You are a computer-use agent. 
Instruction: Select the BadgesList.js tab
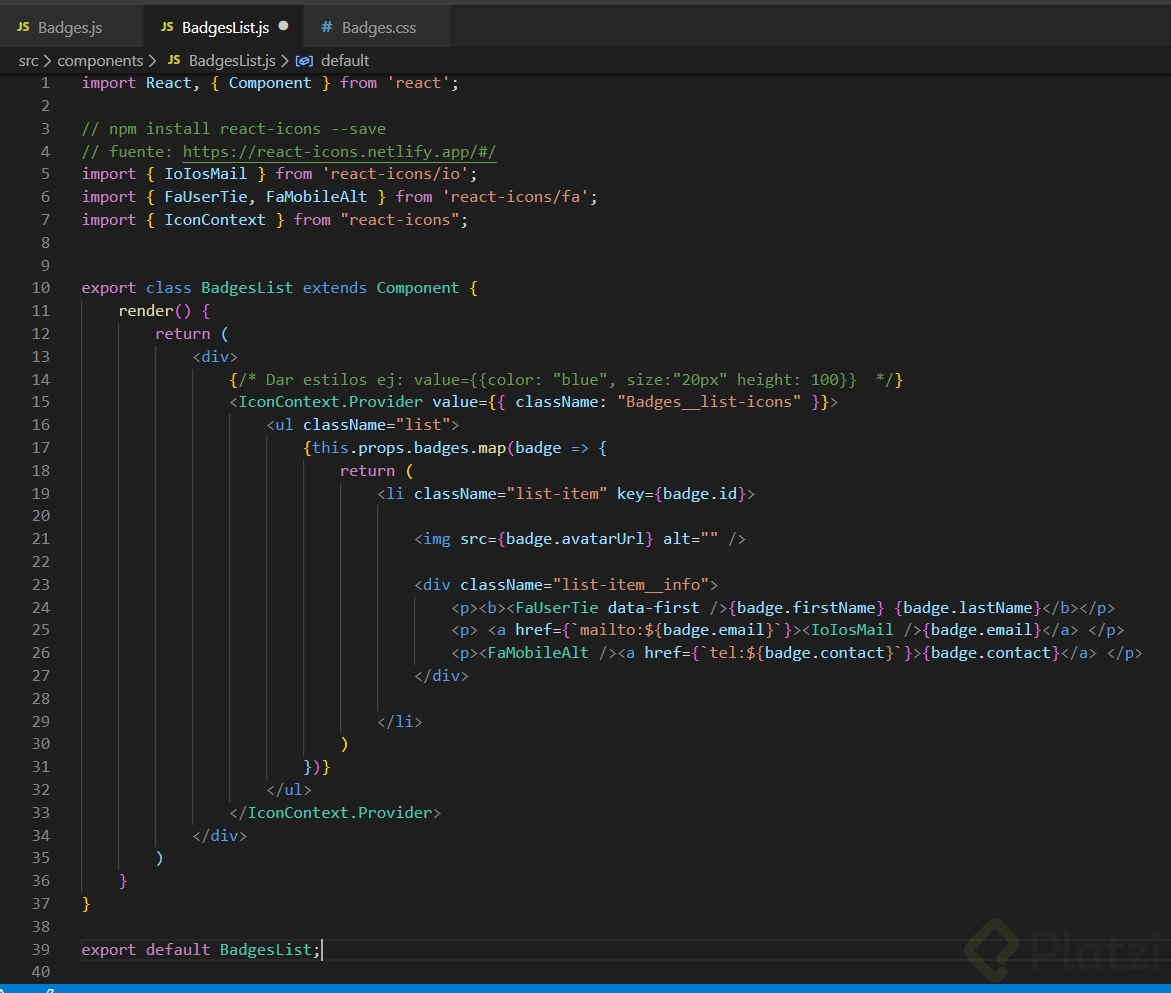[x=225, y=28]
